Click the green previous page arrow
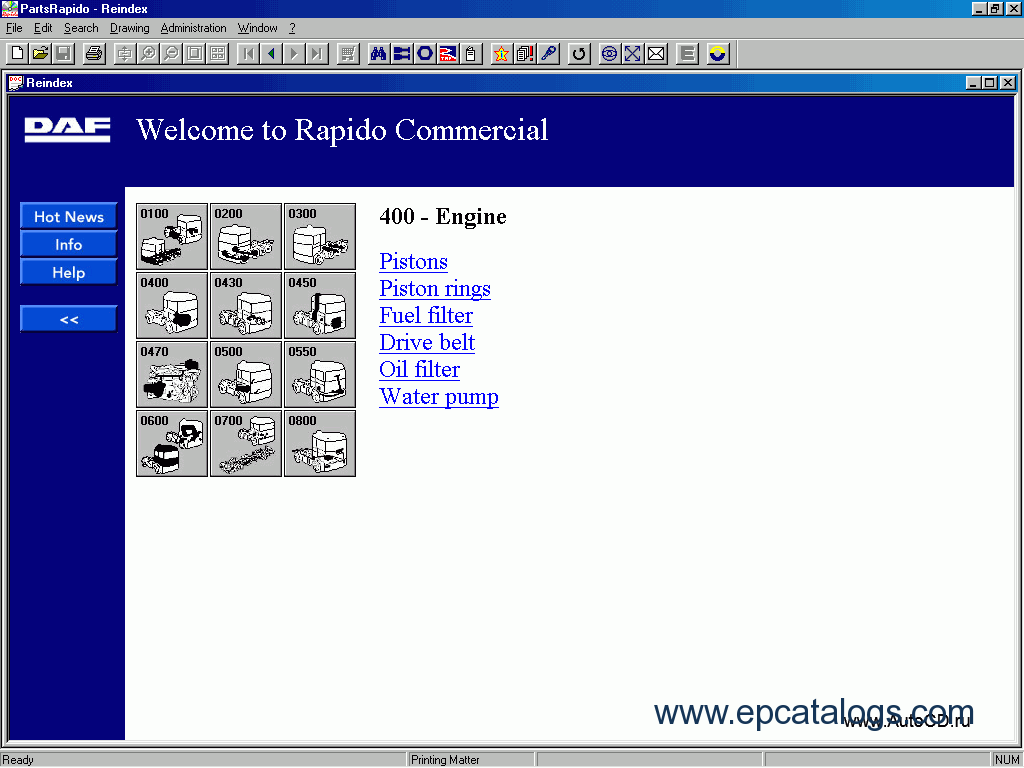 [x=271, y=54]
